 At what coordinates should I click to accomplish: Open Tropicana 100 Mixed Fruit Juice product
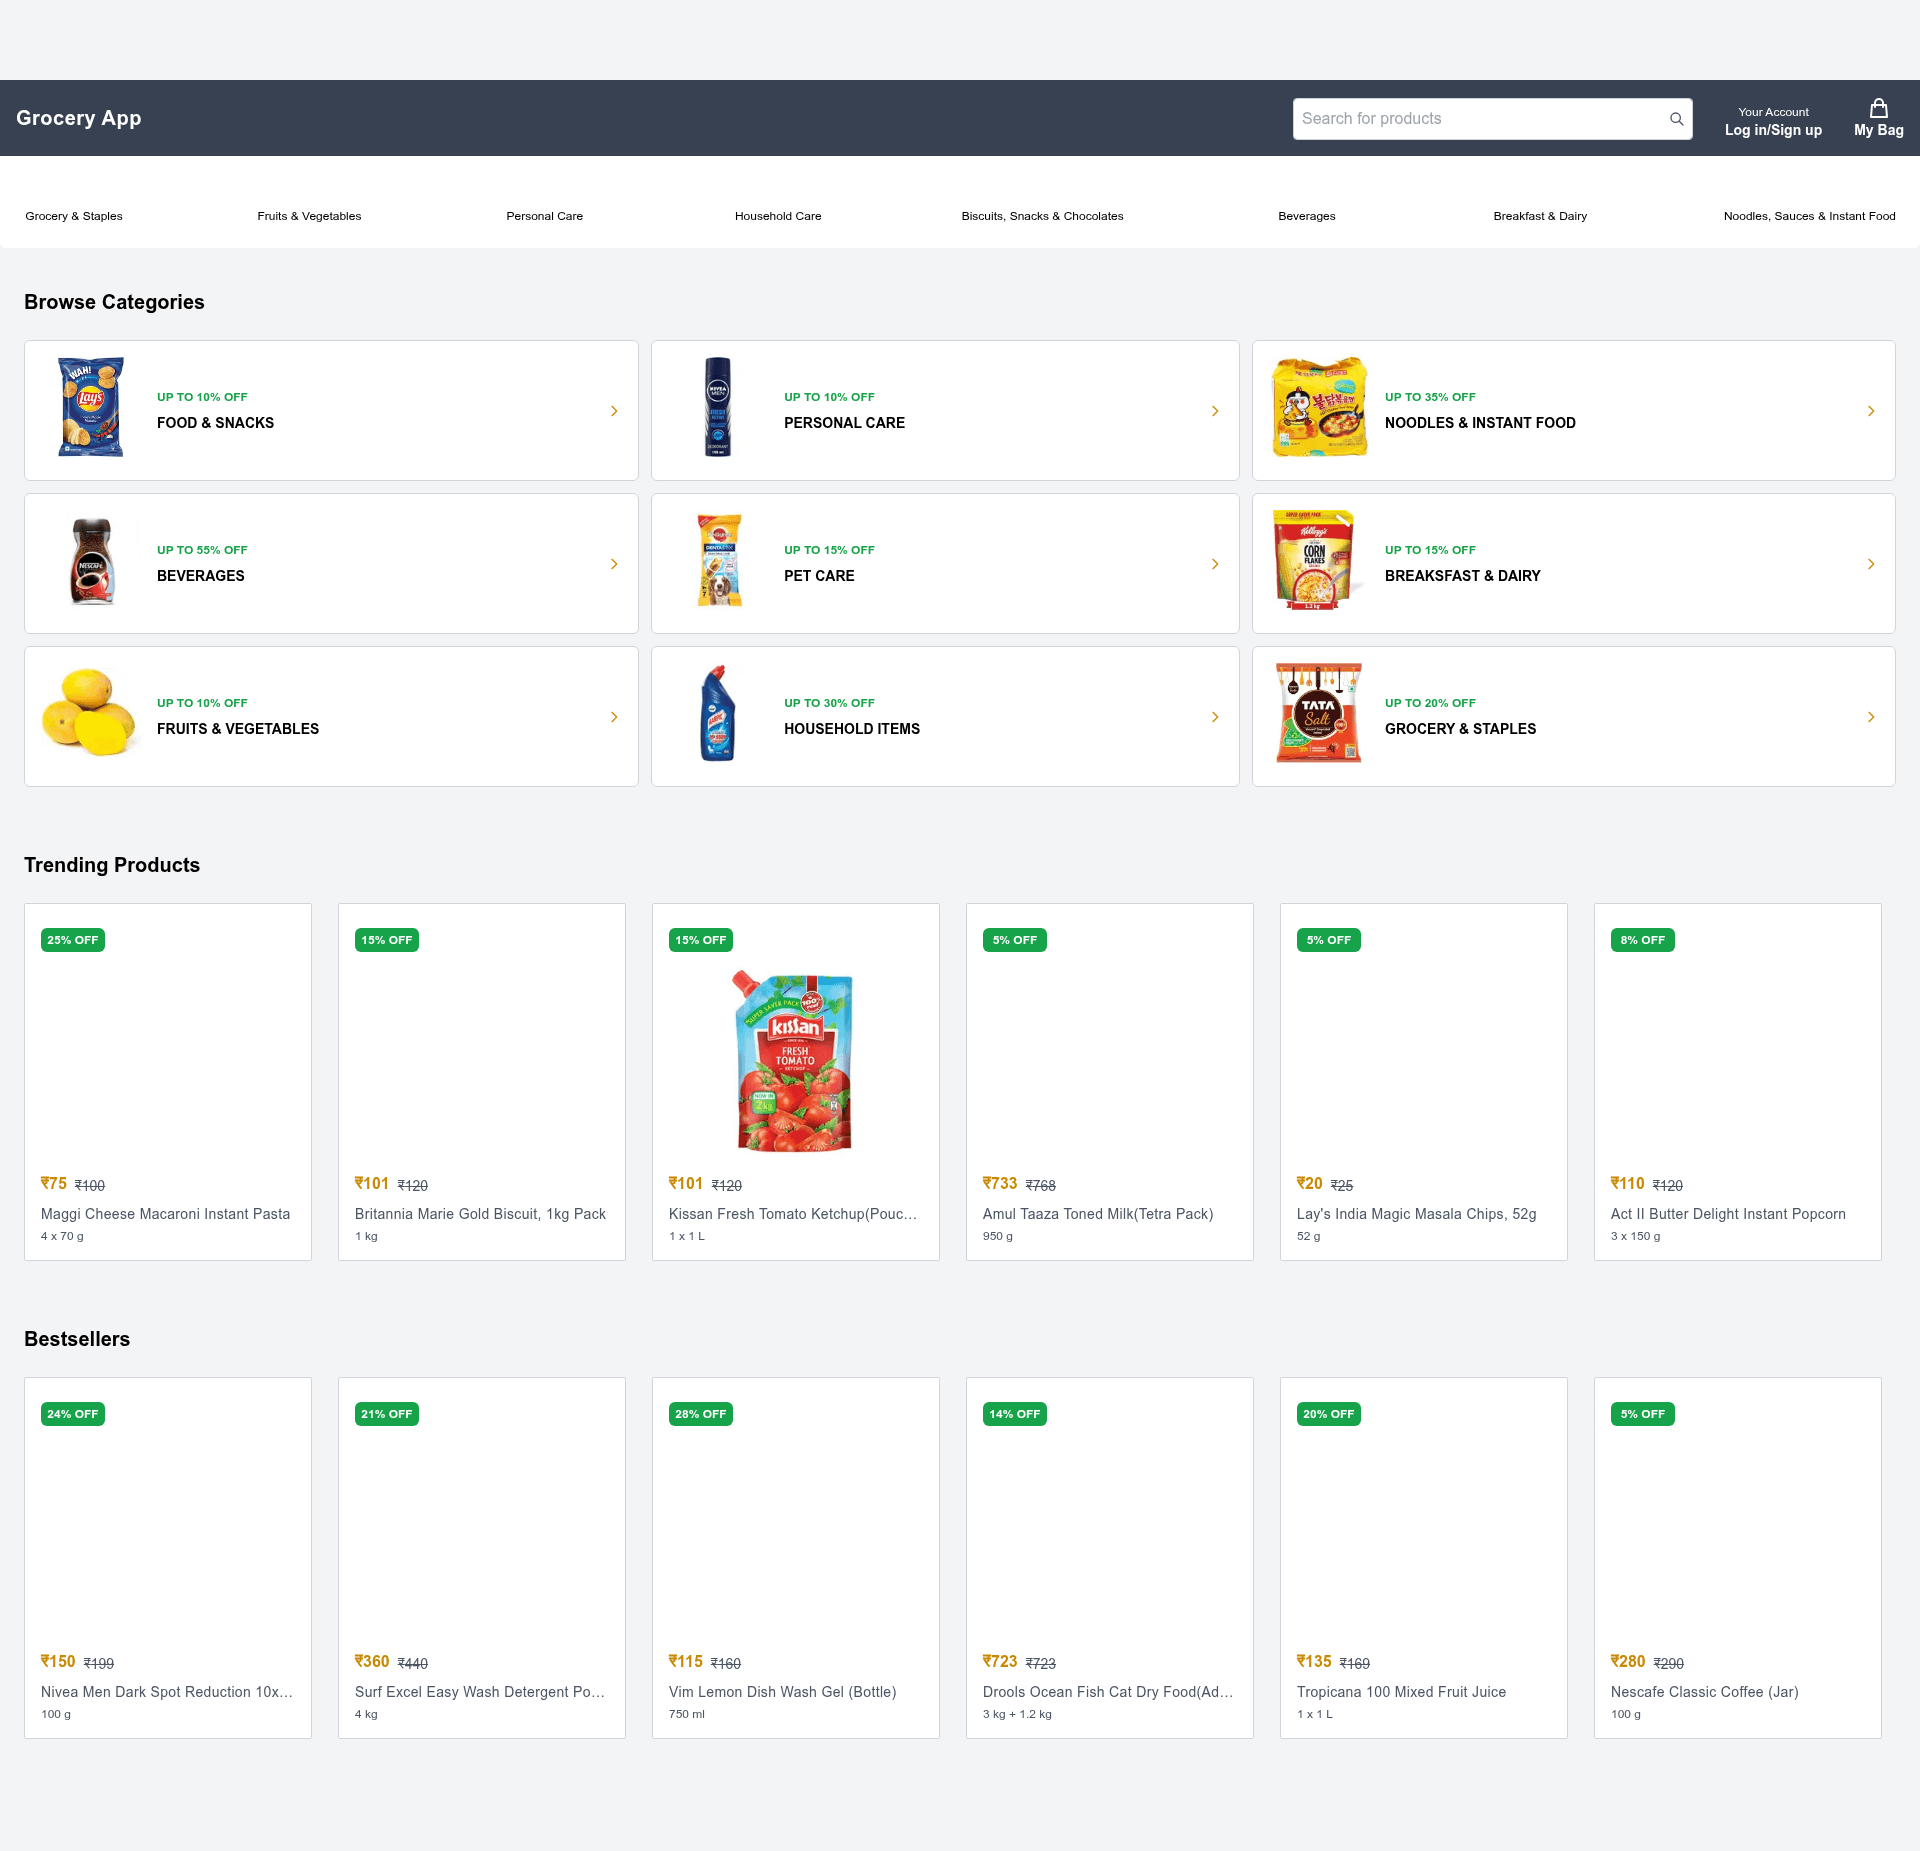[1401, 1692]
